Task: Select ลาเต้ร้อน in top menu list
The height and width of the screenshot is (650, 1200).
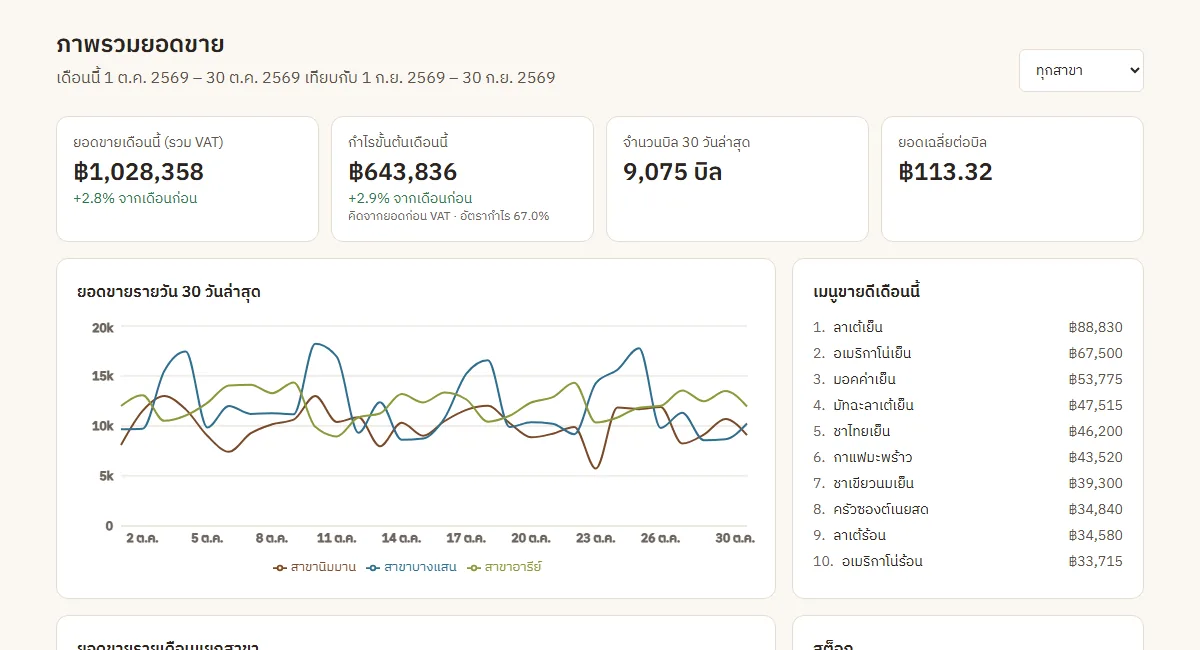Action: coord(859,535)
